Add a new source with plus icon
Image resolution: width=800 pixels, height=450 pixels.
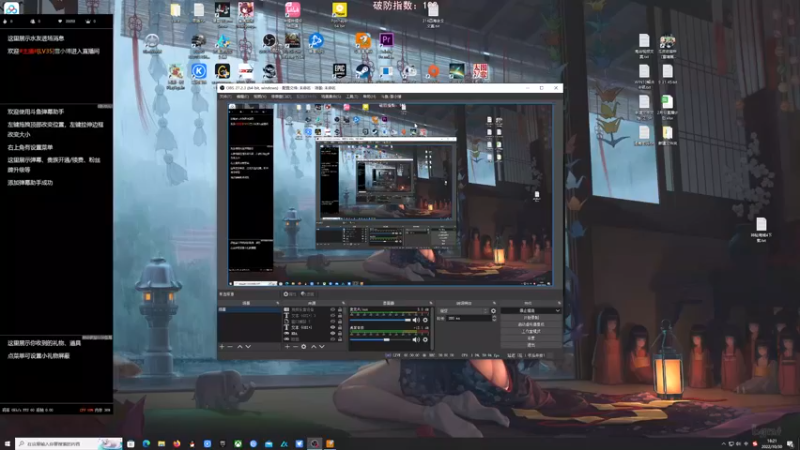click(x=287, y=346)
